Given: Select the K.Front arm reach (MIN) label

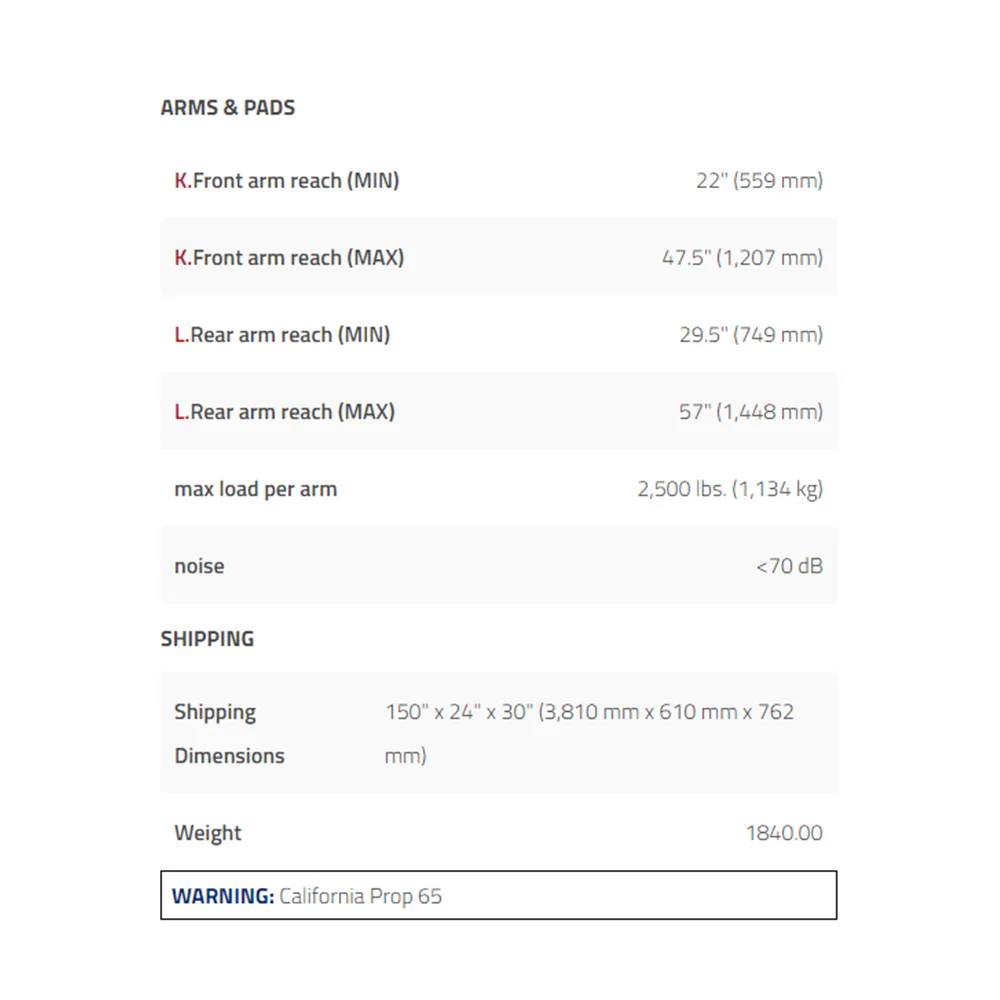Looking at the screenshot, I should [287, 180].
